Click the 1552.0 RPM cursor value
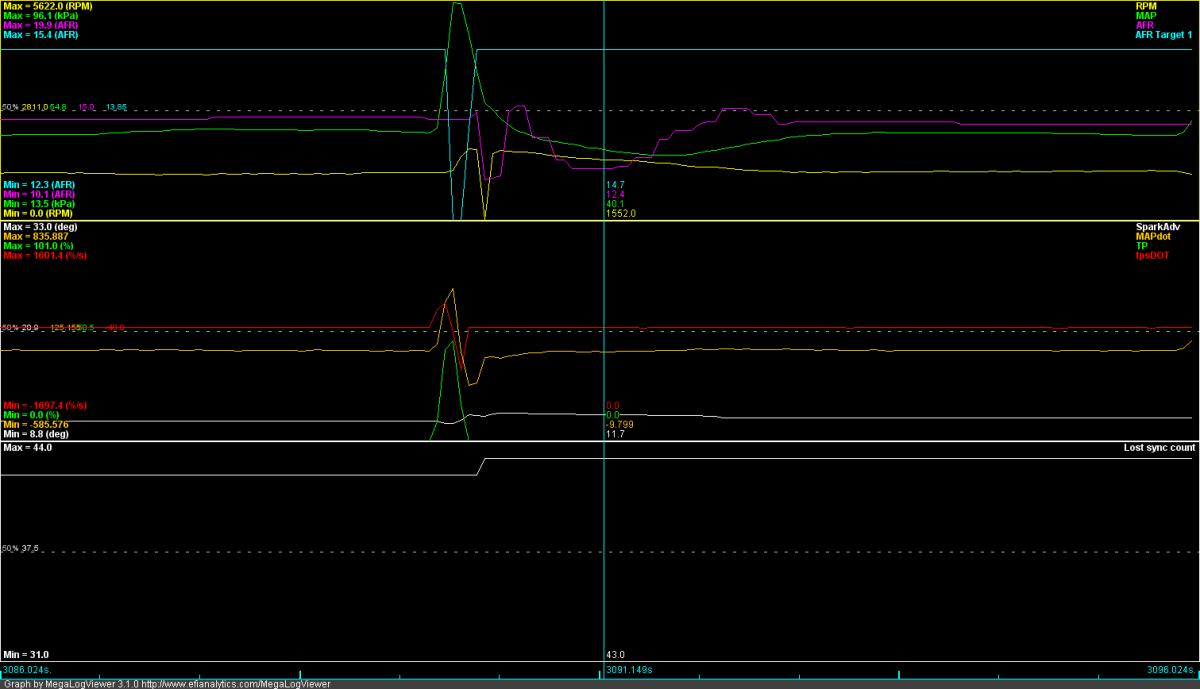The height and width of the screenshot is (689, 1200). (621, 214)
